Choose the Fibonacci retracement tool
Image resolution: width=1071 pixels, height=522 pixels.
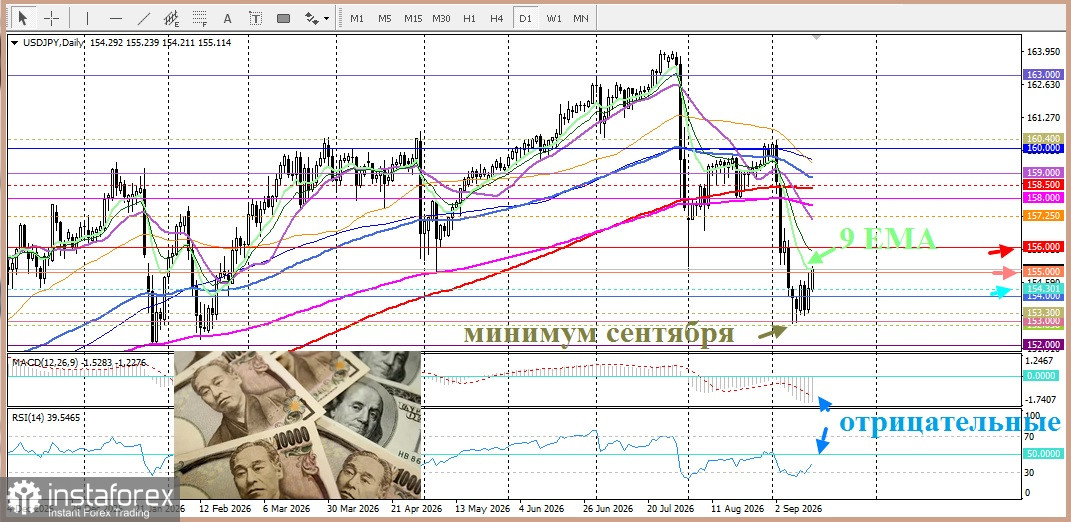click(x=200, y=18)
